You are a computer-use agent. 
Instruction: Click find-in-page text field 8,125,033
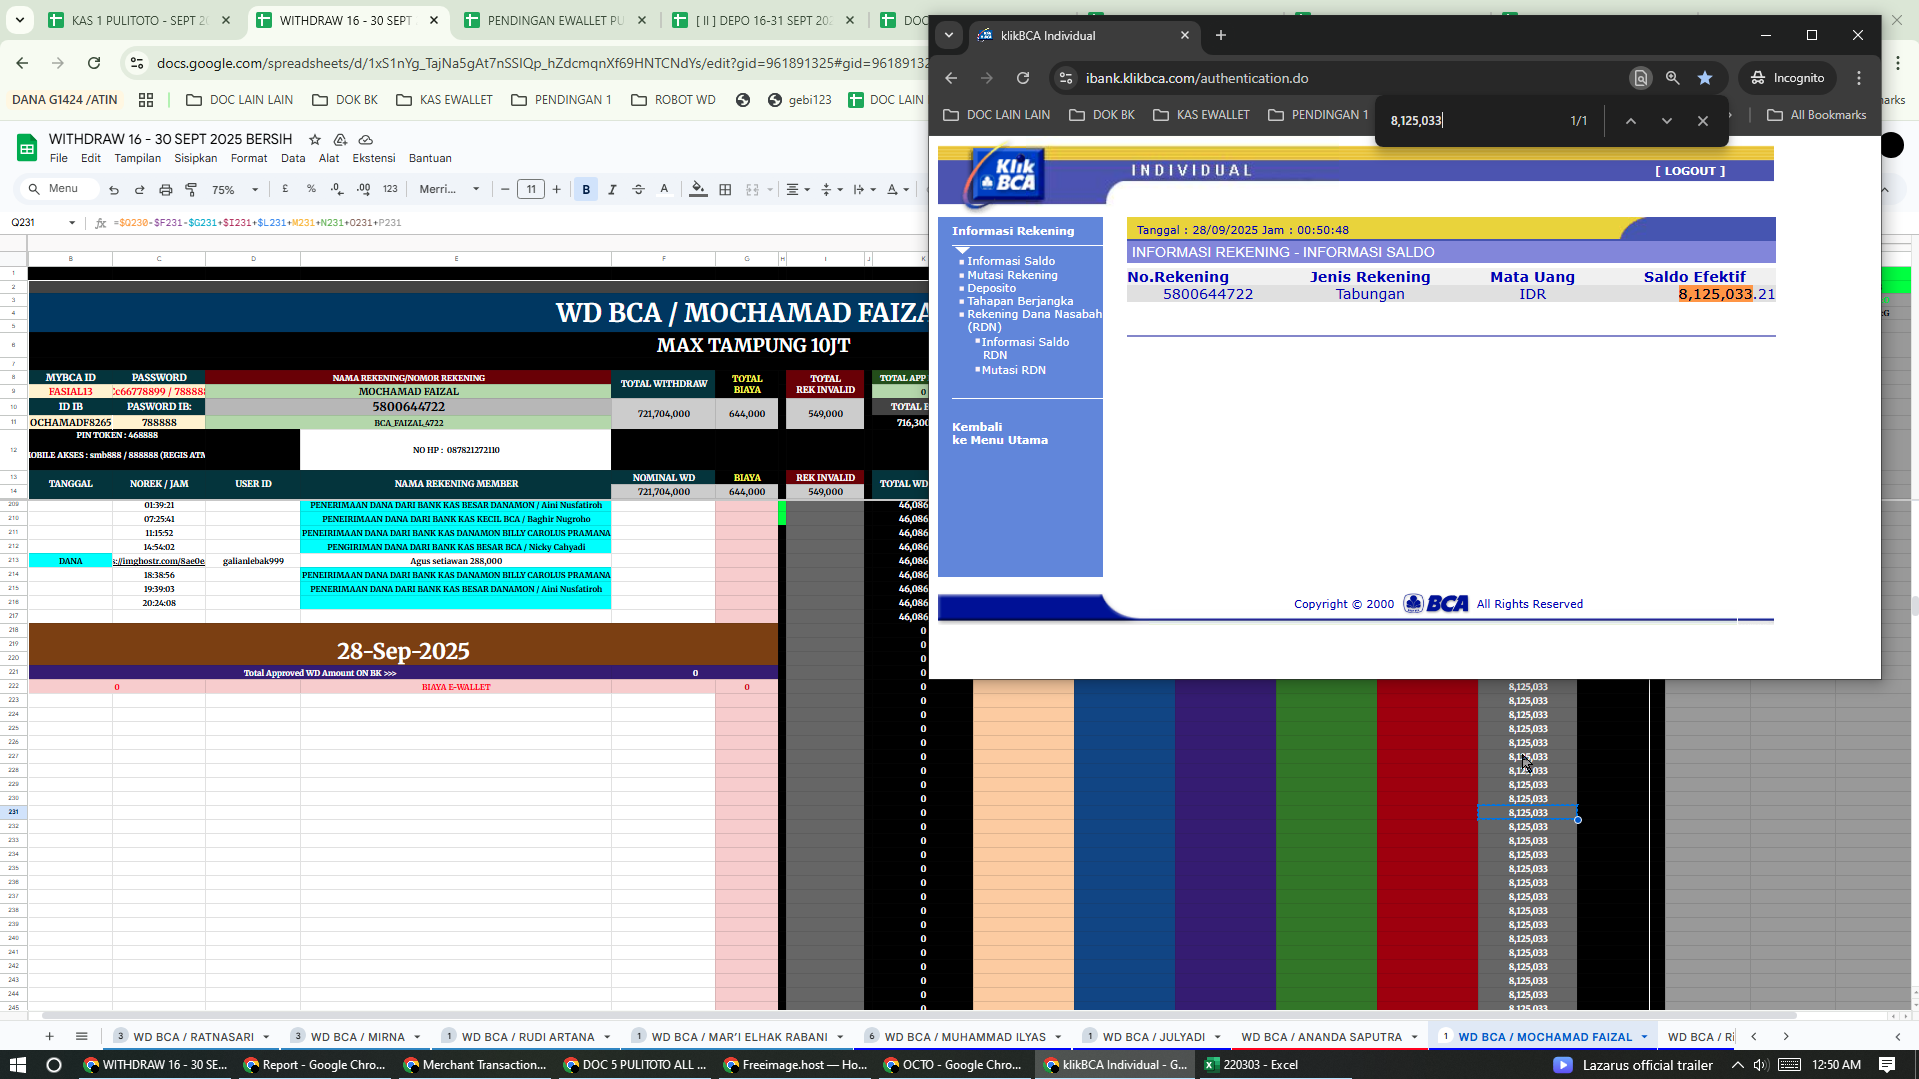[x=1470, y=121]
